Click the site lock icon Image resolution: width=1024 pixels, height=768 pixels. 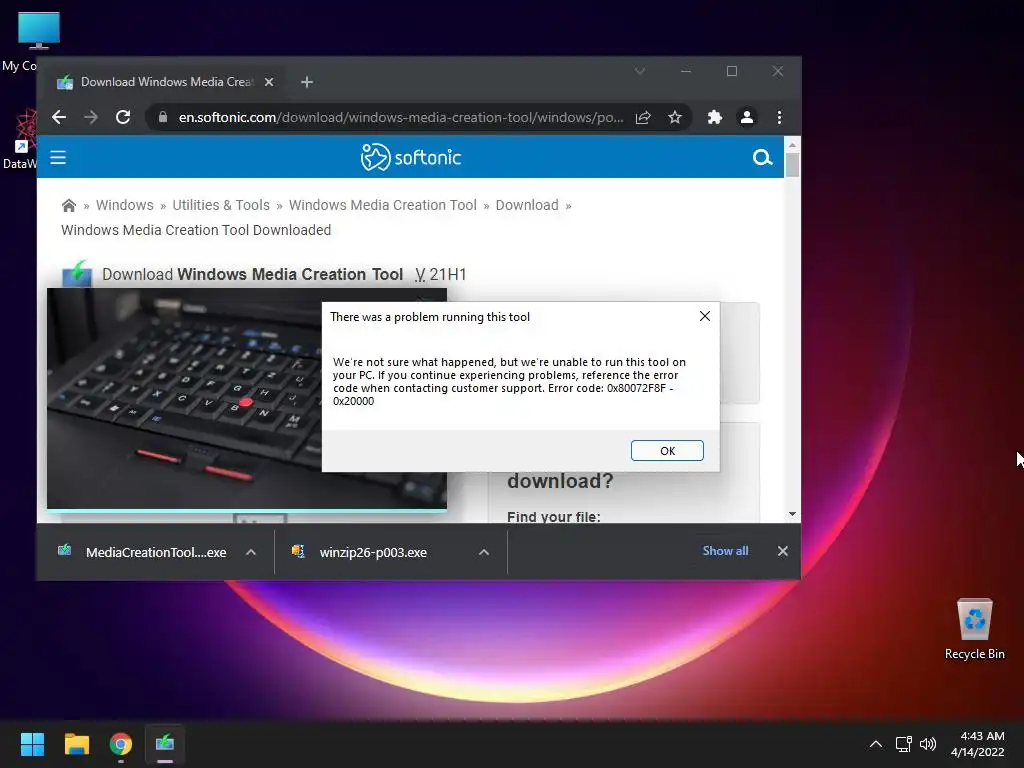163,118
